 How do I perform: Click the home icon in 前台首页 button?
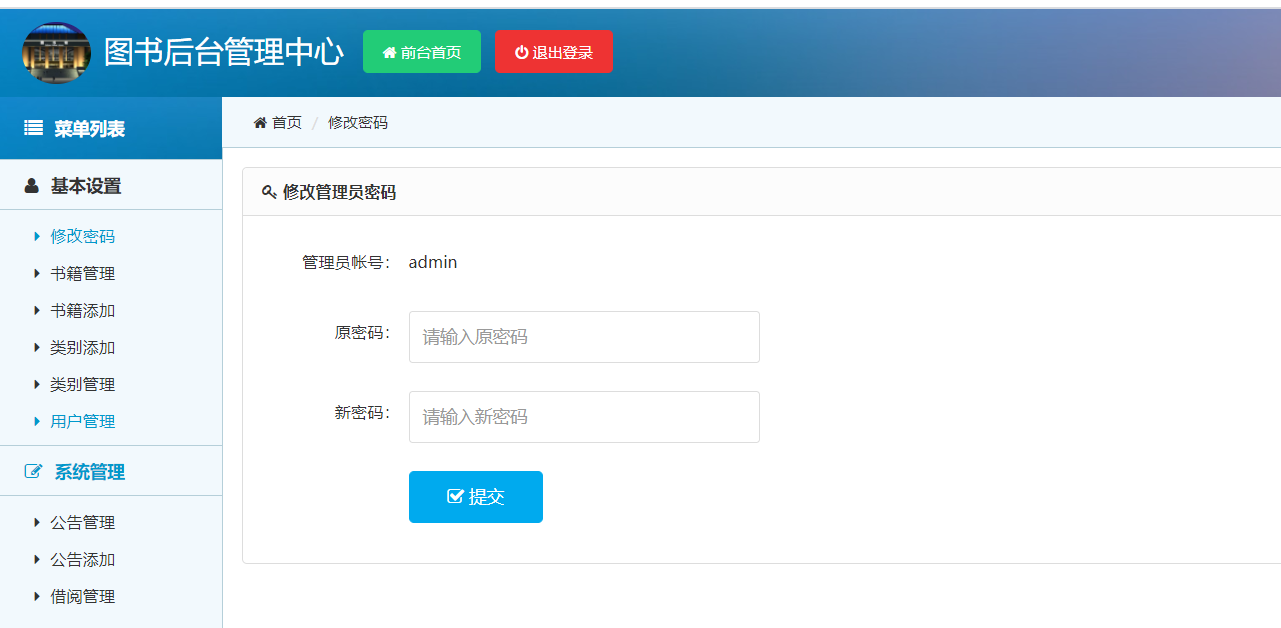[389, 53]
